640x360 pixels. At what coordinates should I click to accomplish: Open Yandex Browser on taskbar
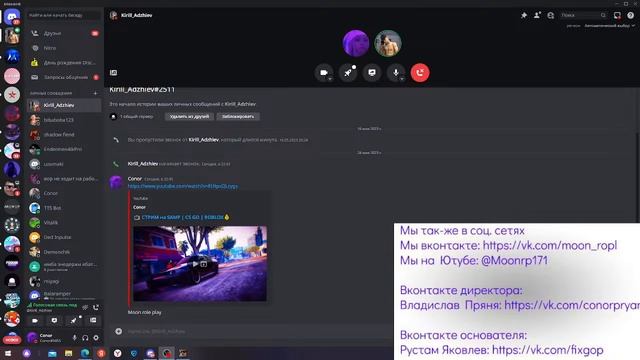point(118,353)
